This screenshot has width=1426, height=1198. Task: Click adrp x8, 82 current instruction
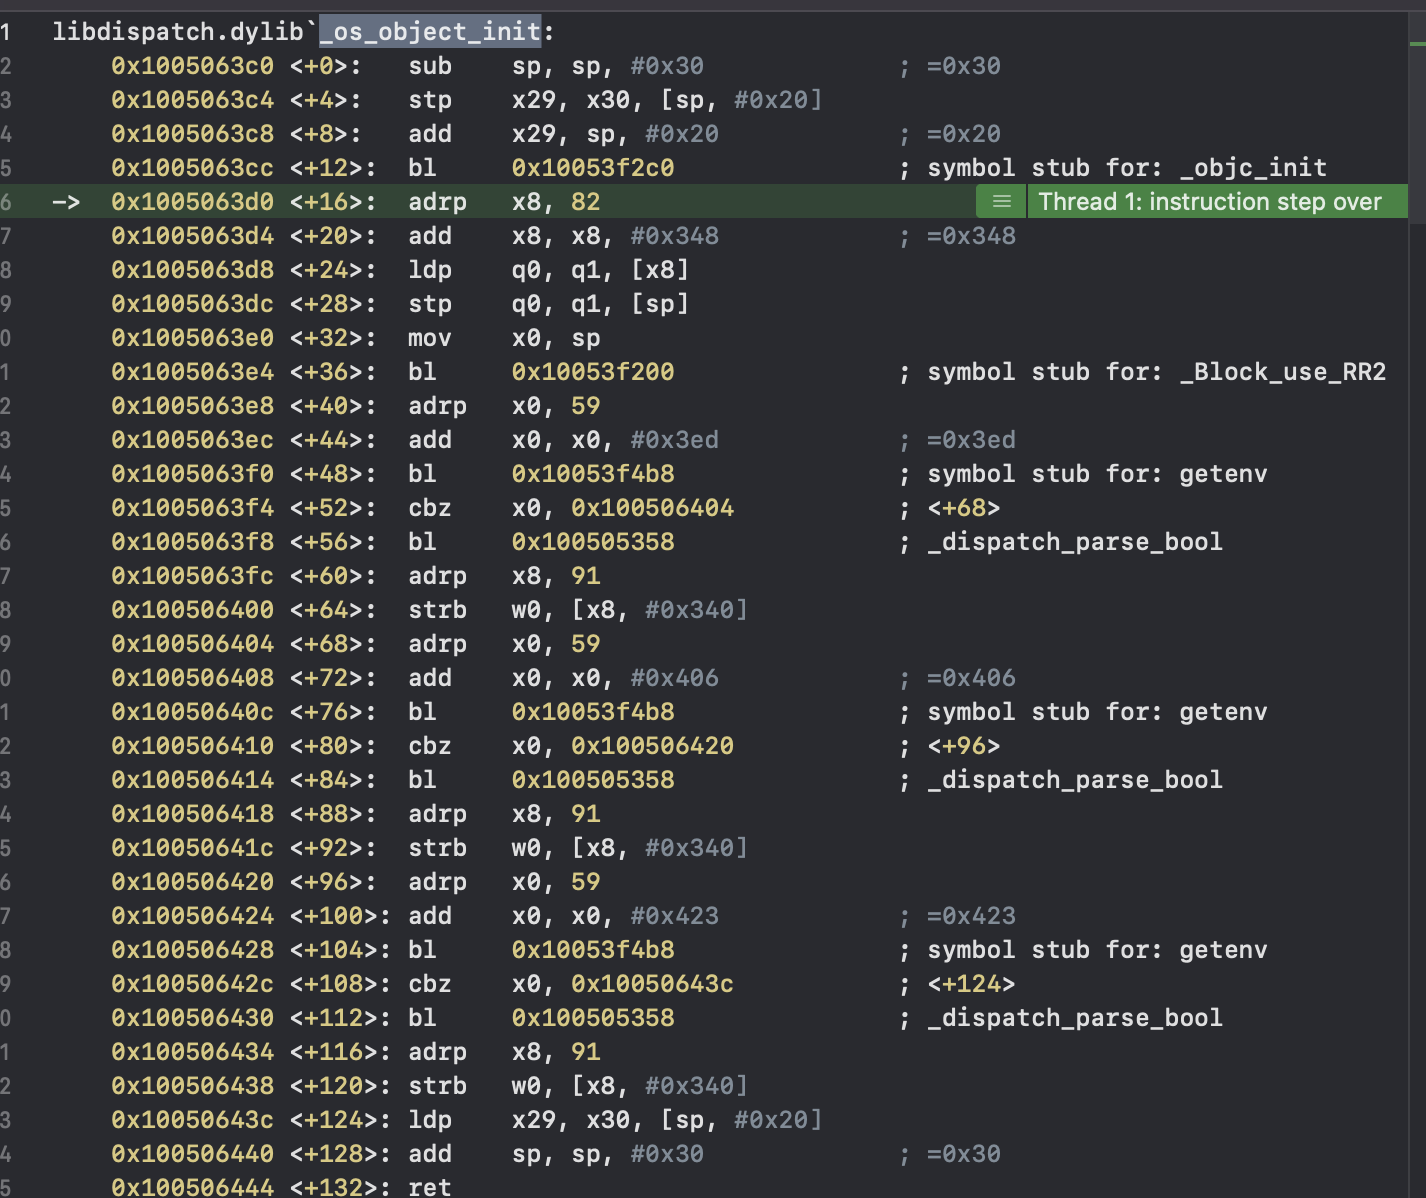click(504, 202)
